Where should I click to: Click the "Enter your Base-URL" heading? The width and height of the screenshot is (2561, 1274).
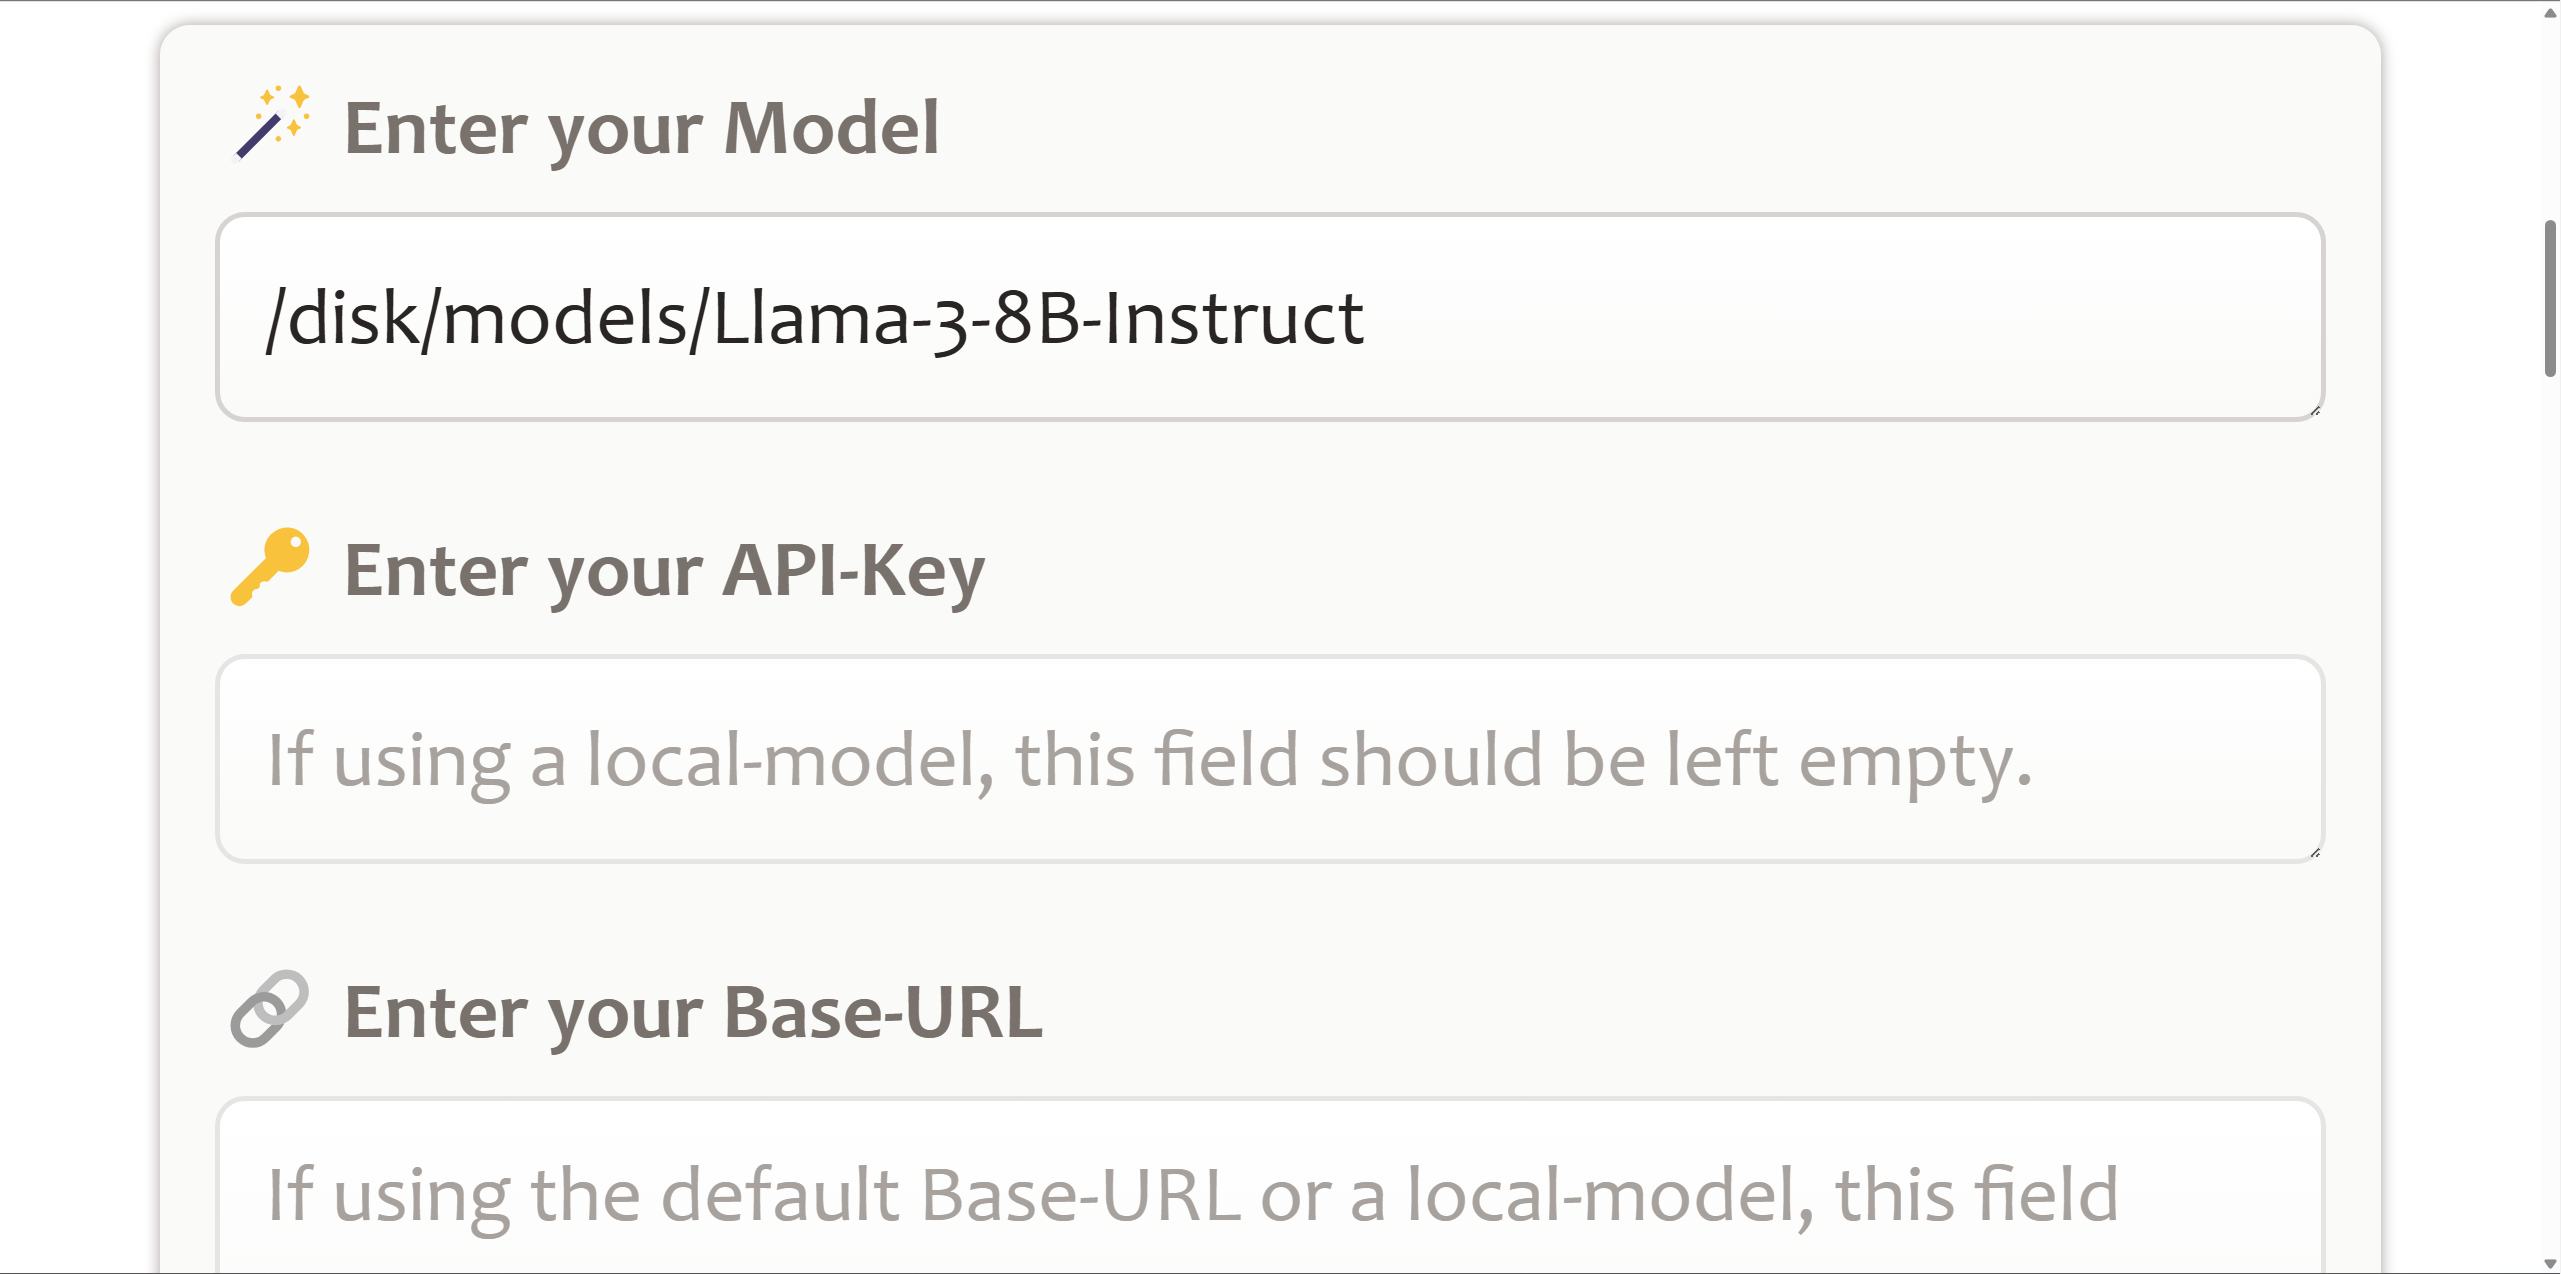(x=693, y=1012)
